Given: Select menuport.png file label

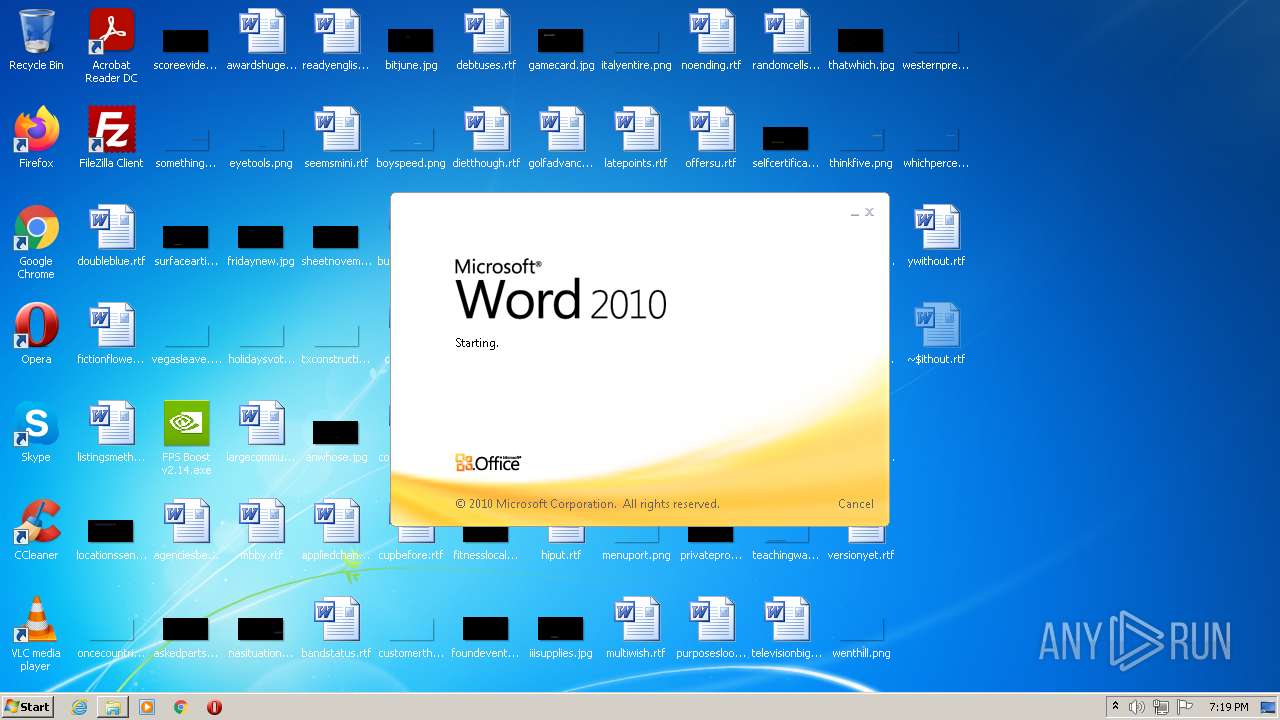Looking at the screenshot, I should 636,555.
